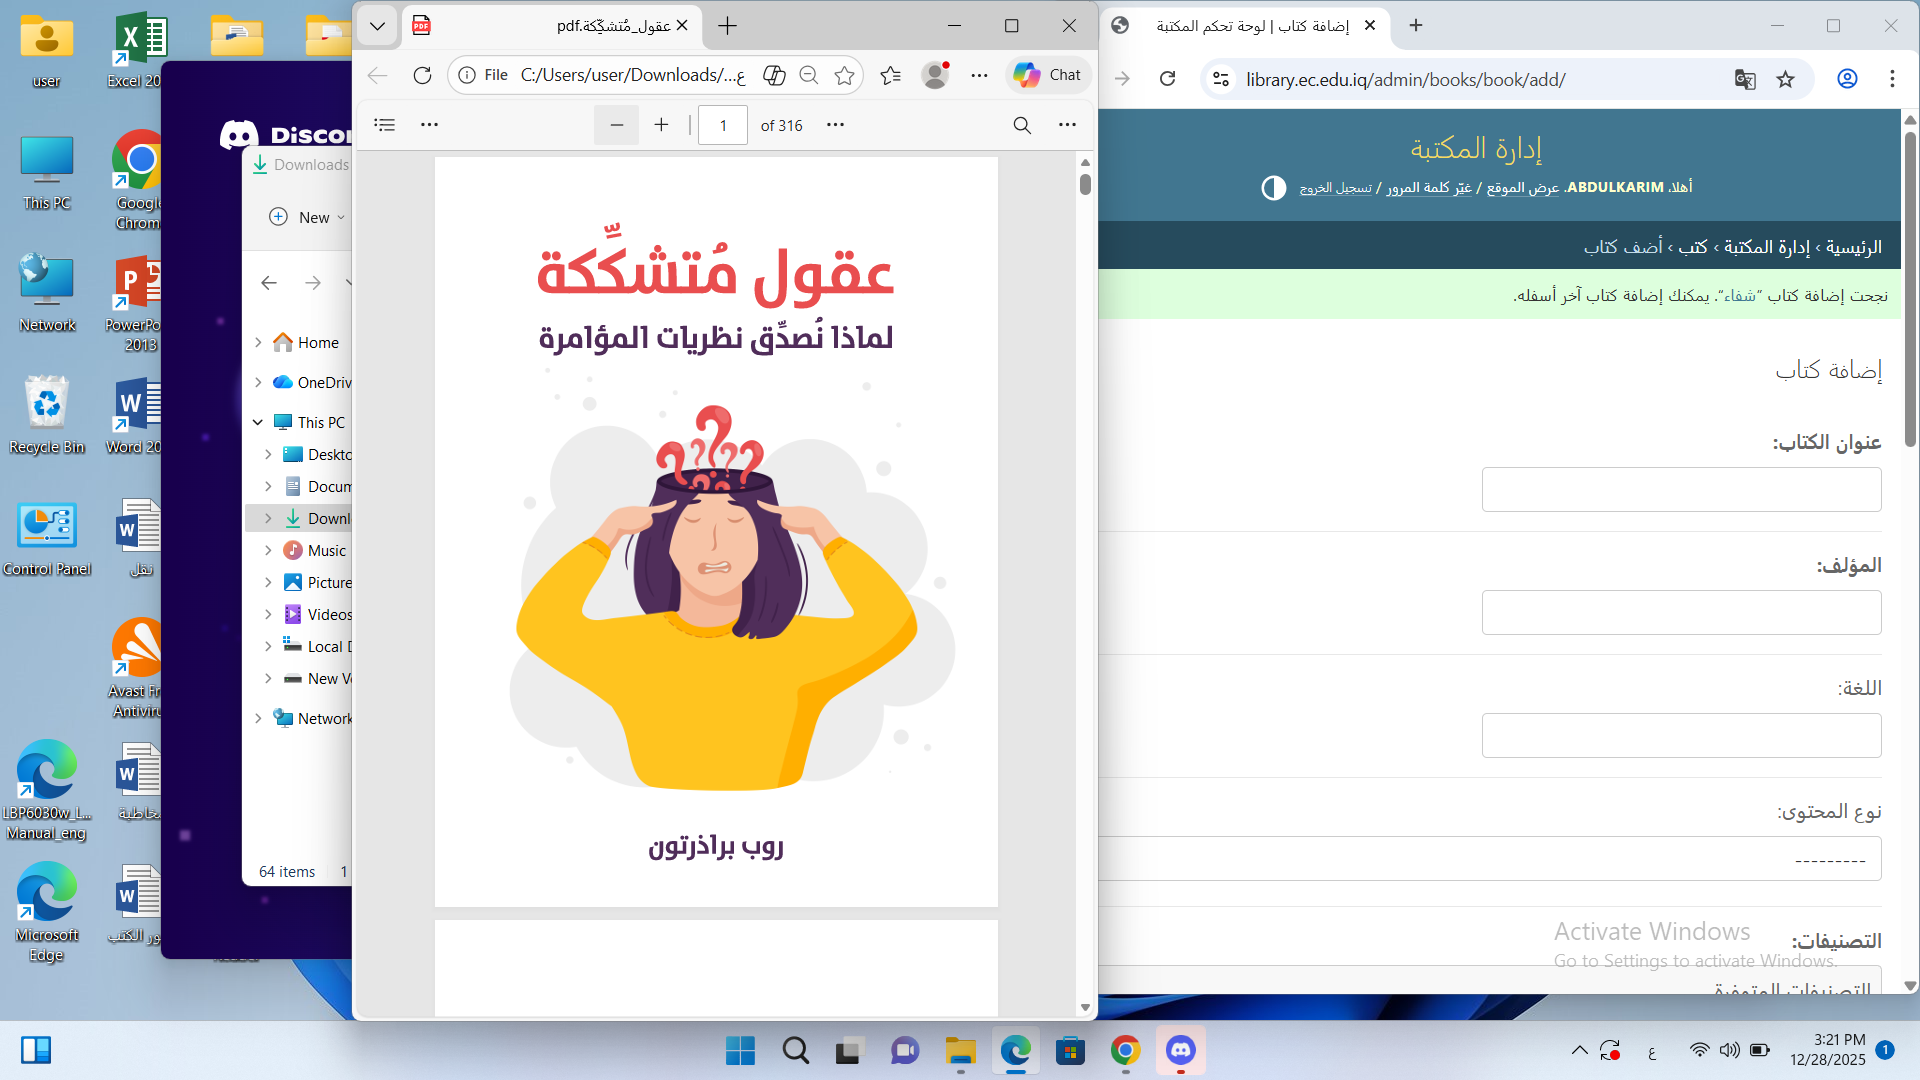Image resolution: width=1920 pixels, height=1080 pixels.
Task: Close the Edge PDF tab
Action: tap(682, 26)
